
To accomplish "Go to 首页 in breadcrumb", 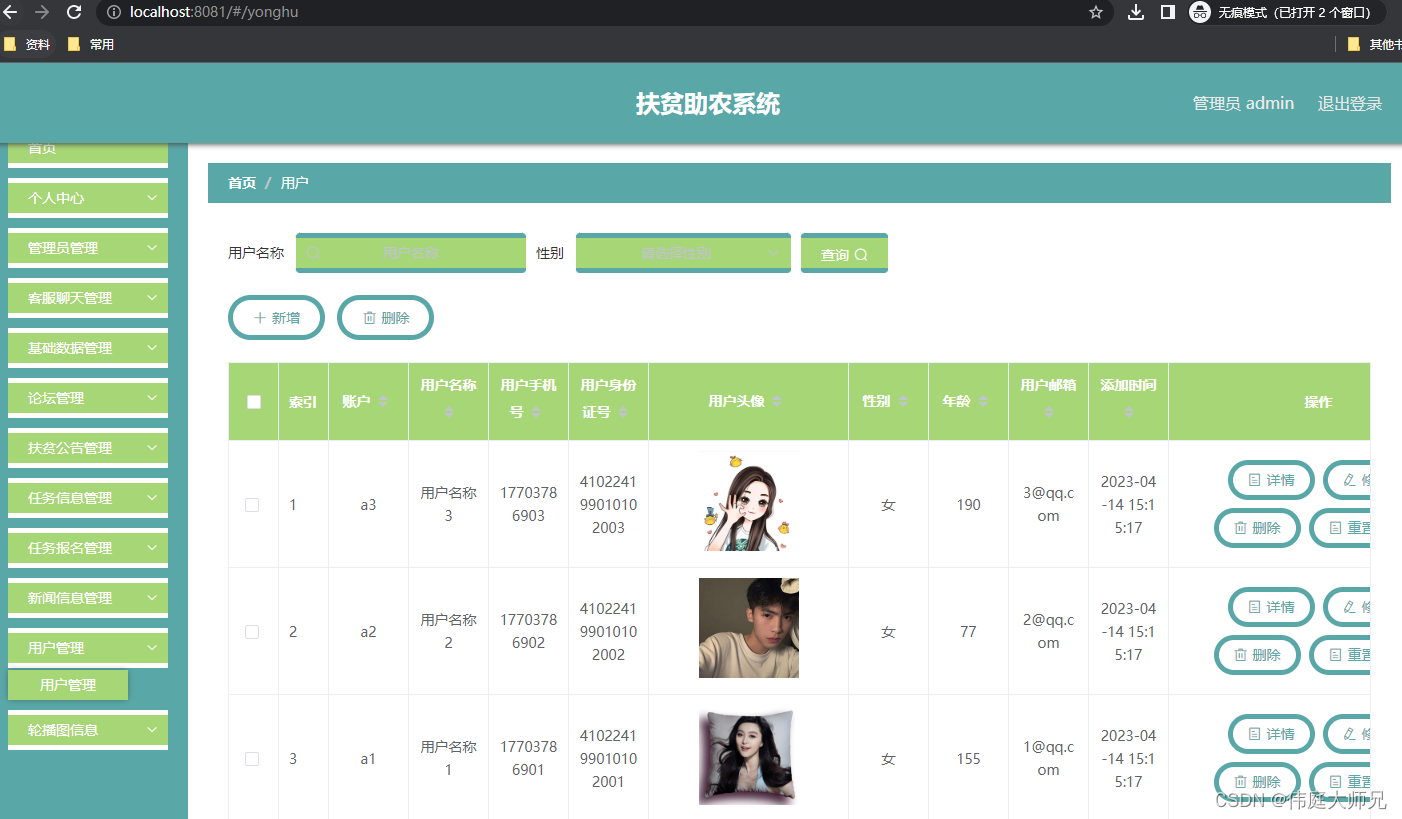I will 242,183.
